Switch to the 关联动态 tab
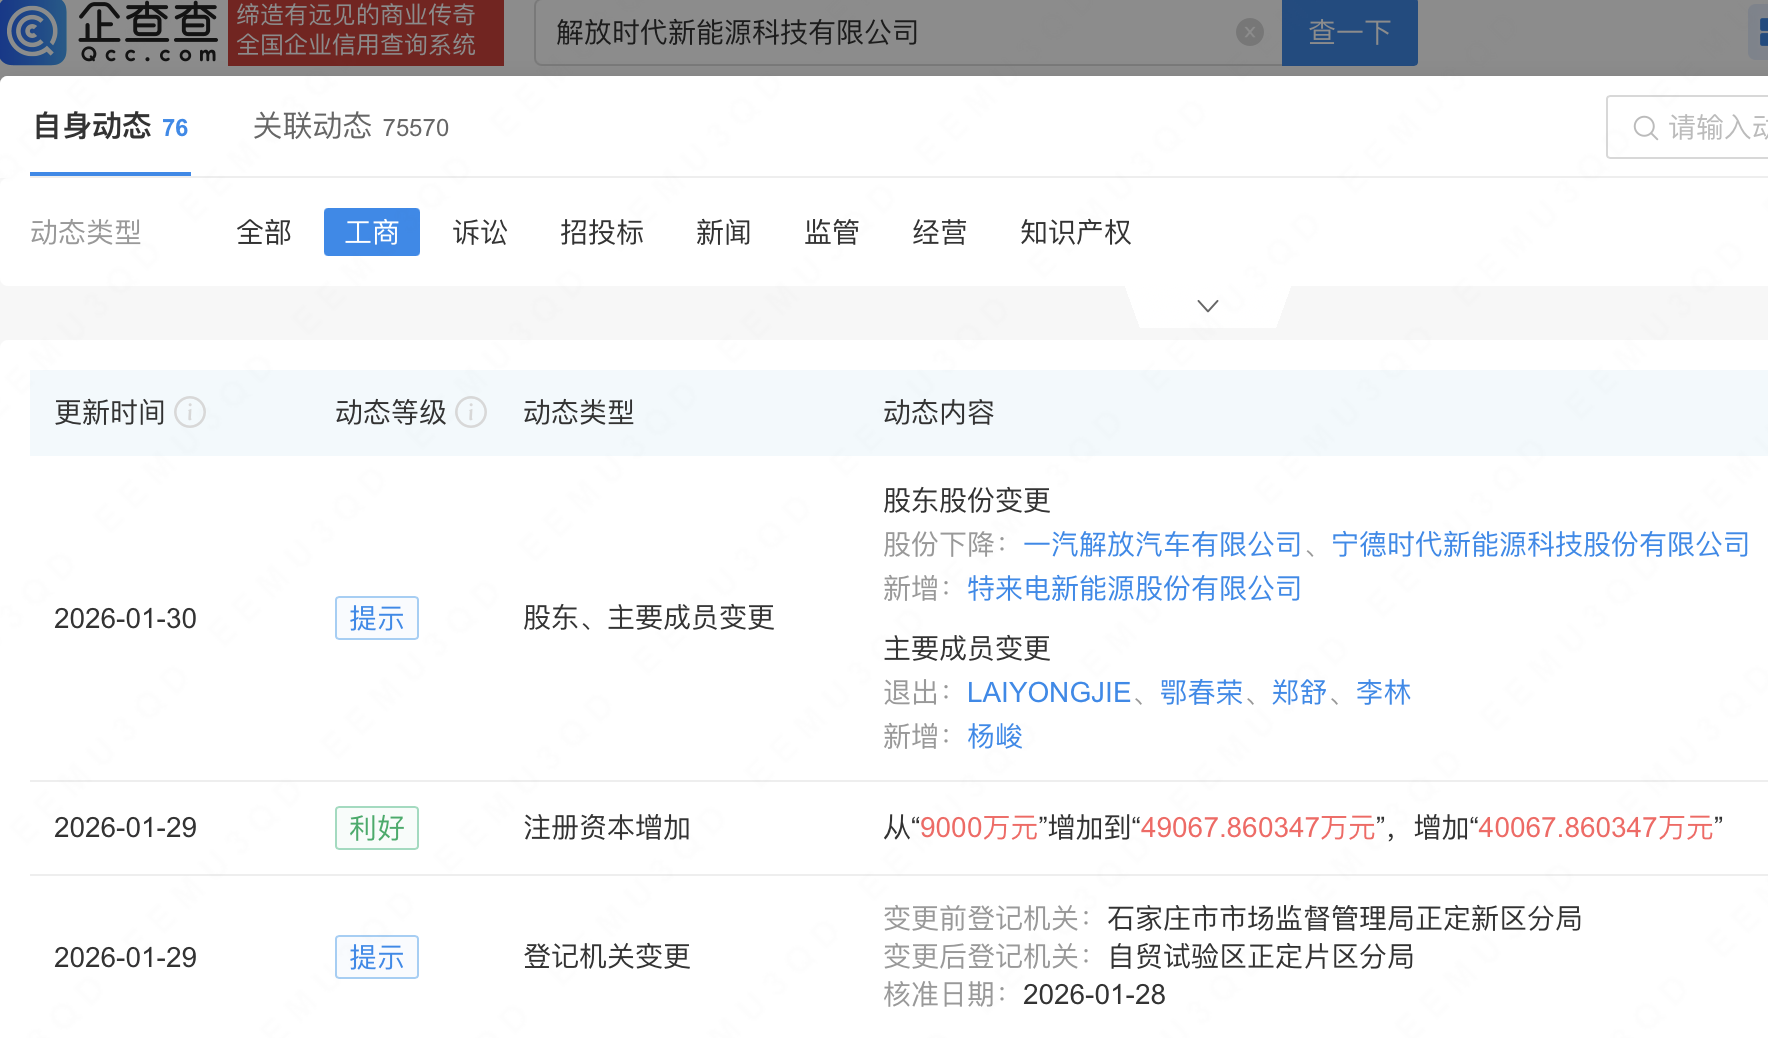Screen dimensions: 1768x1038 click(350, 127)
